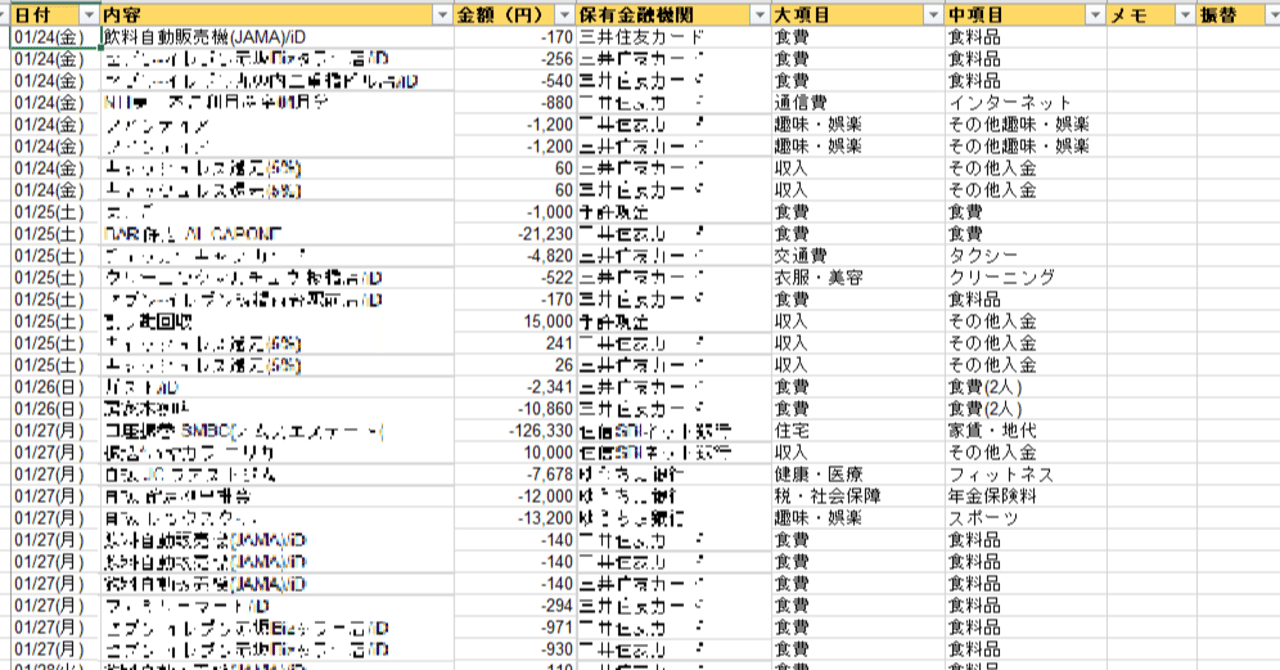
Task: Select the cell containing -971
Action: pyautogui.click(x=514, y=628)
